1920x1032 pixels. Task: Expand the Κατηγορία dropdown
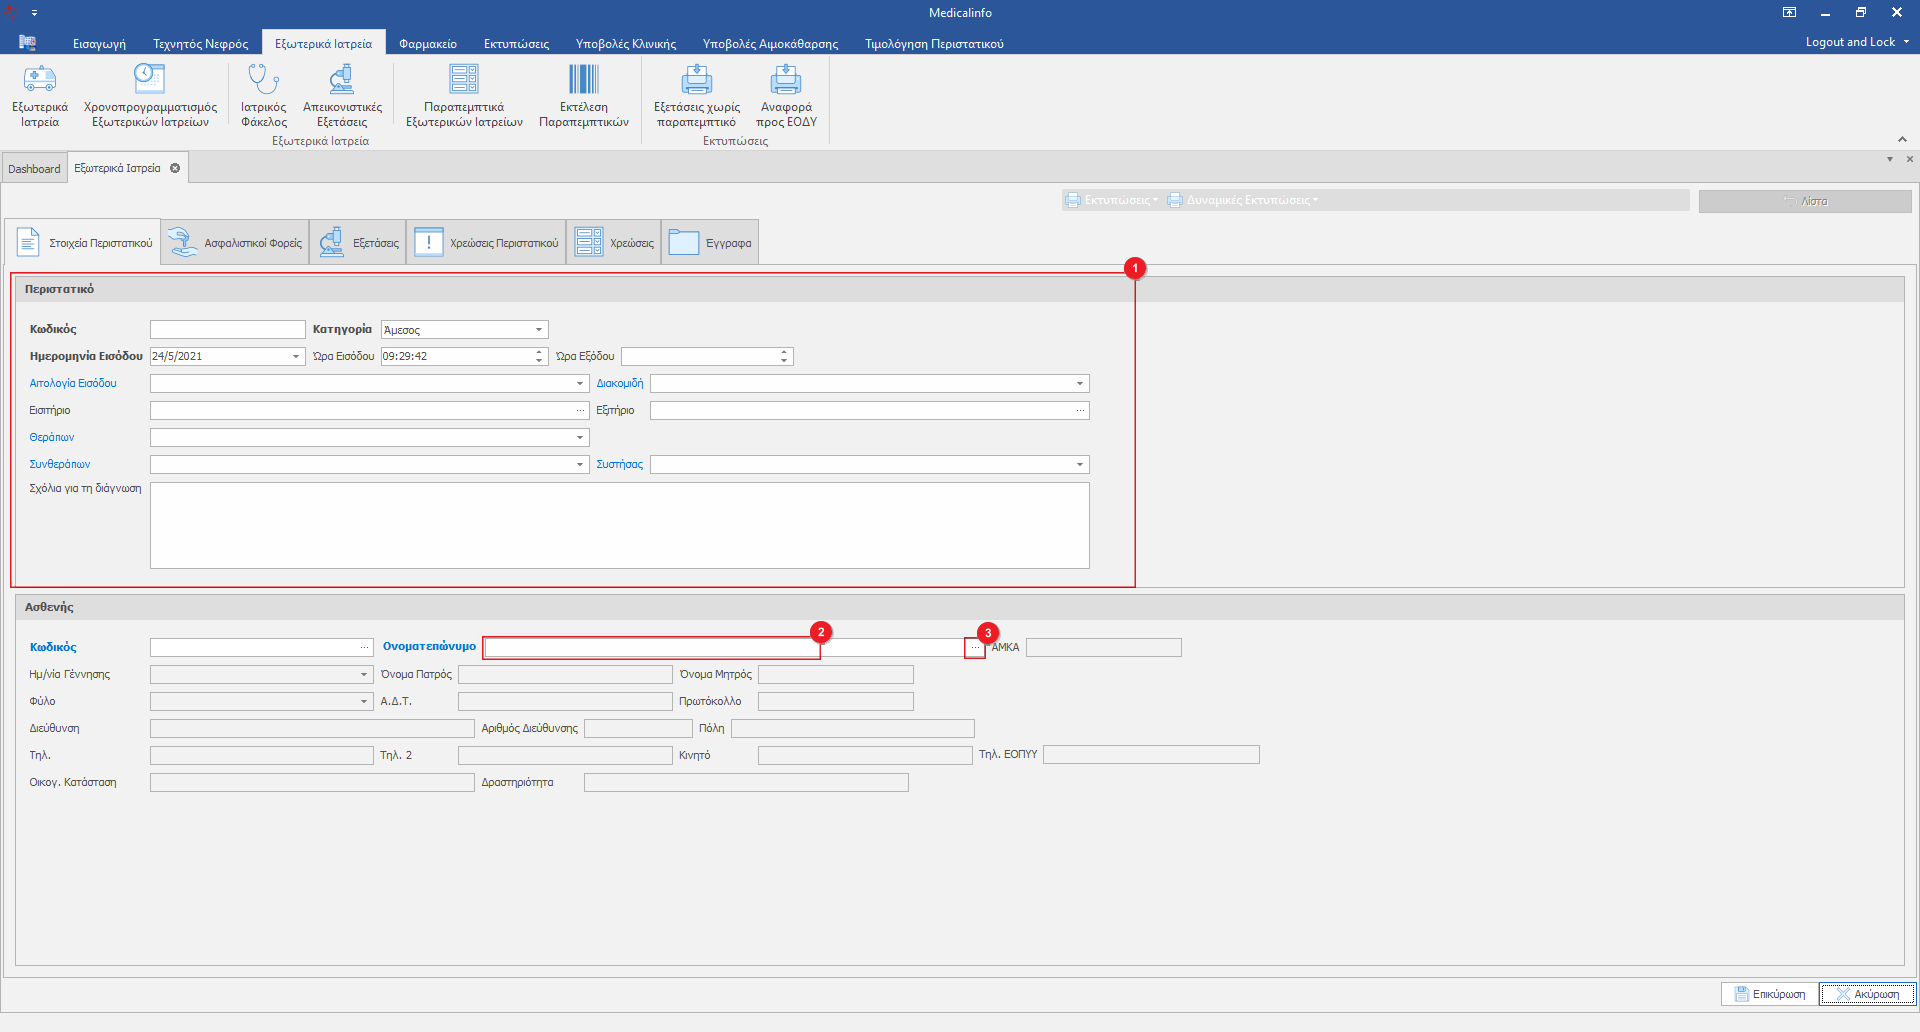539,330
